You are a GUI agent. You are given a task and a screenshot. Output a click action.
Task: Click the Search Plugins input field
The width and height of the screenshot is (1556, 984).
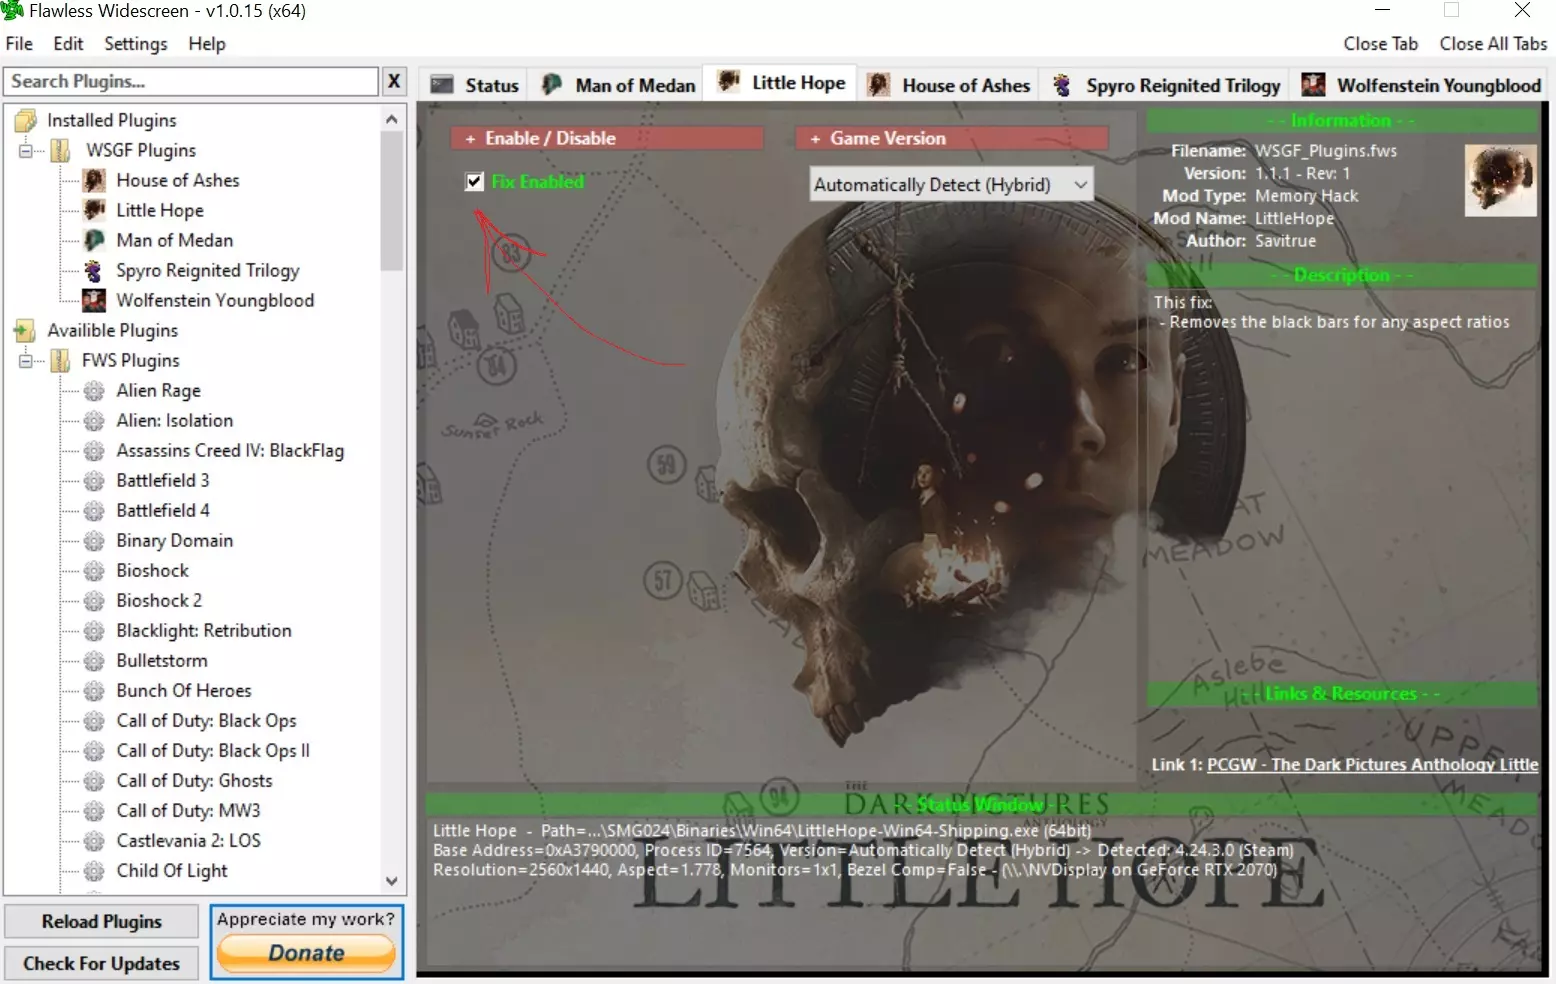click(x=191, y=82)
